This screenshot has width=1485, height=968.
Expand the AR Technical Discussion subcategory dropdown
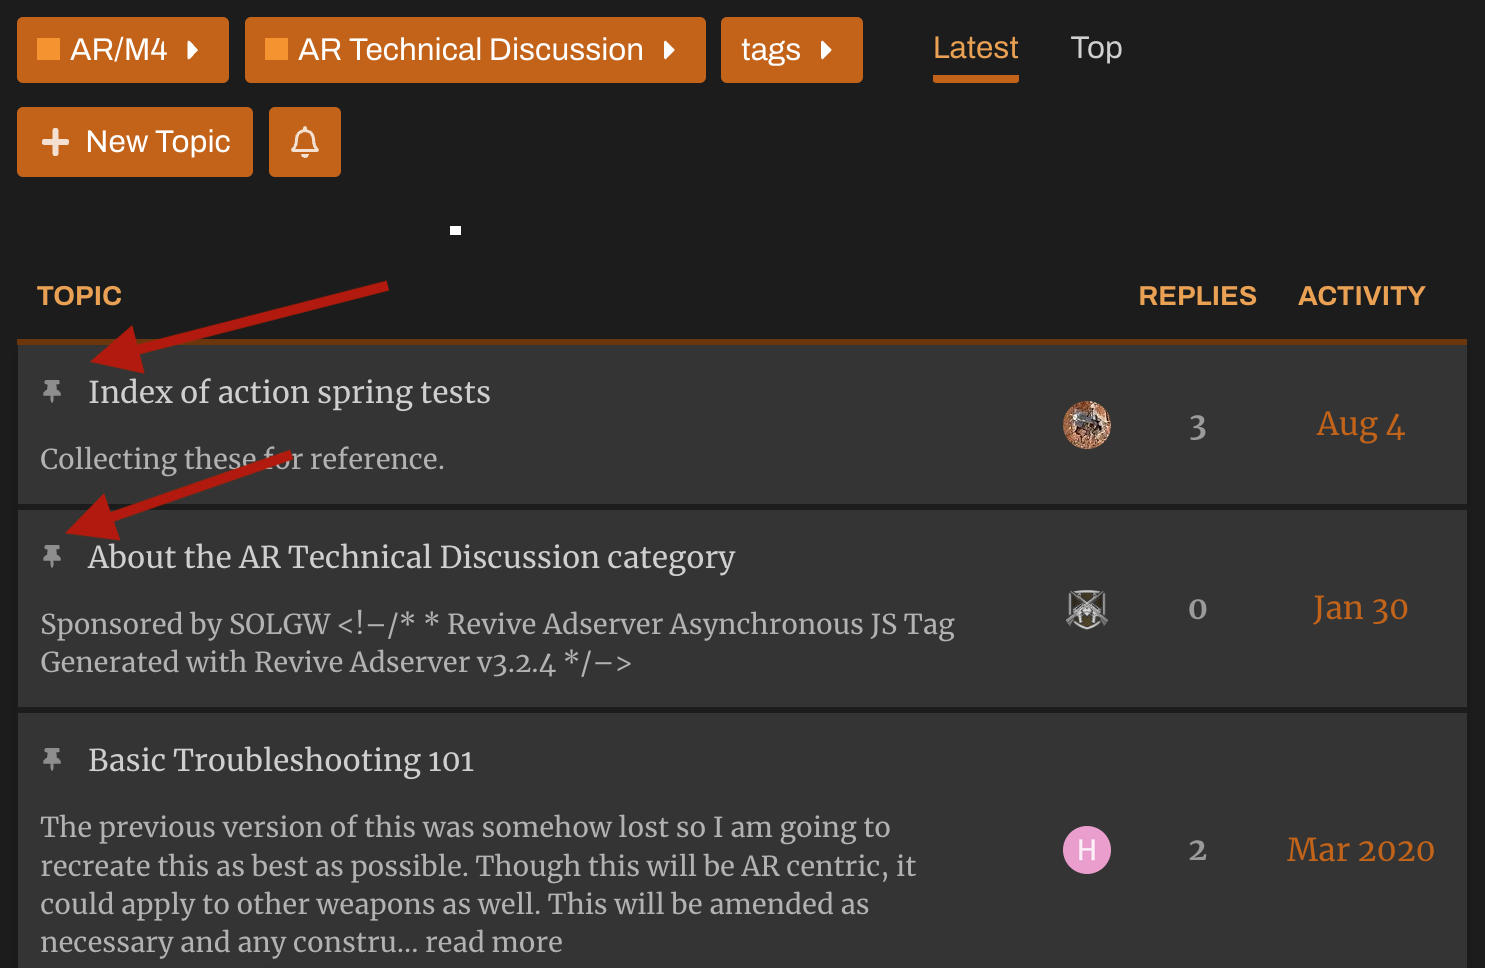474,50
